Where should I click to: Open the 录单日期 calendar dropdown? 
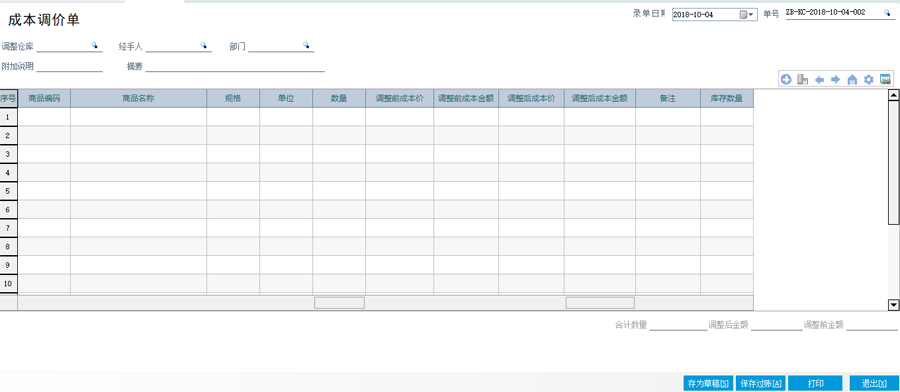(747, 14)
